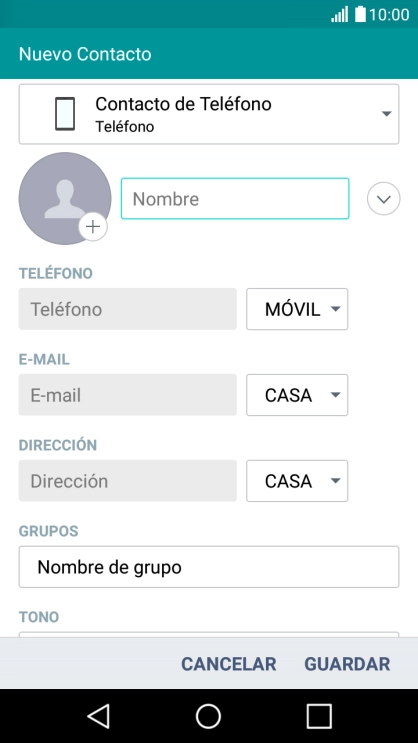The image size is (418, 743).
Task: Focus the Dirección input field
Action: click(127, 480)
